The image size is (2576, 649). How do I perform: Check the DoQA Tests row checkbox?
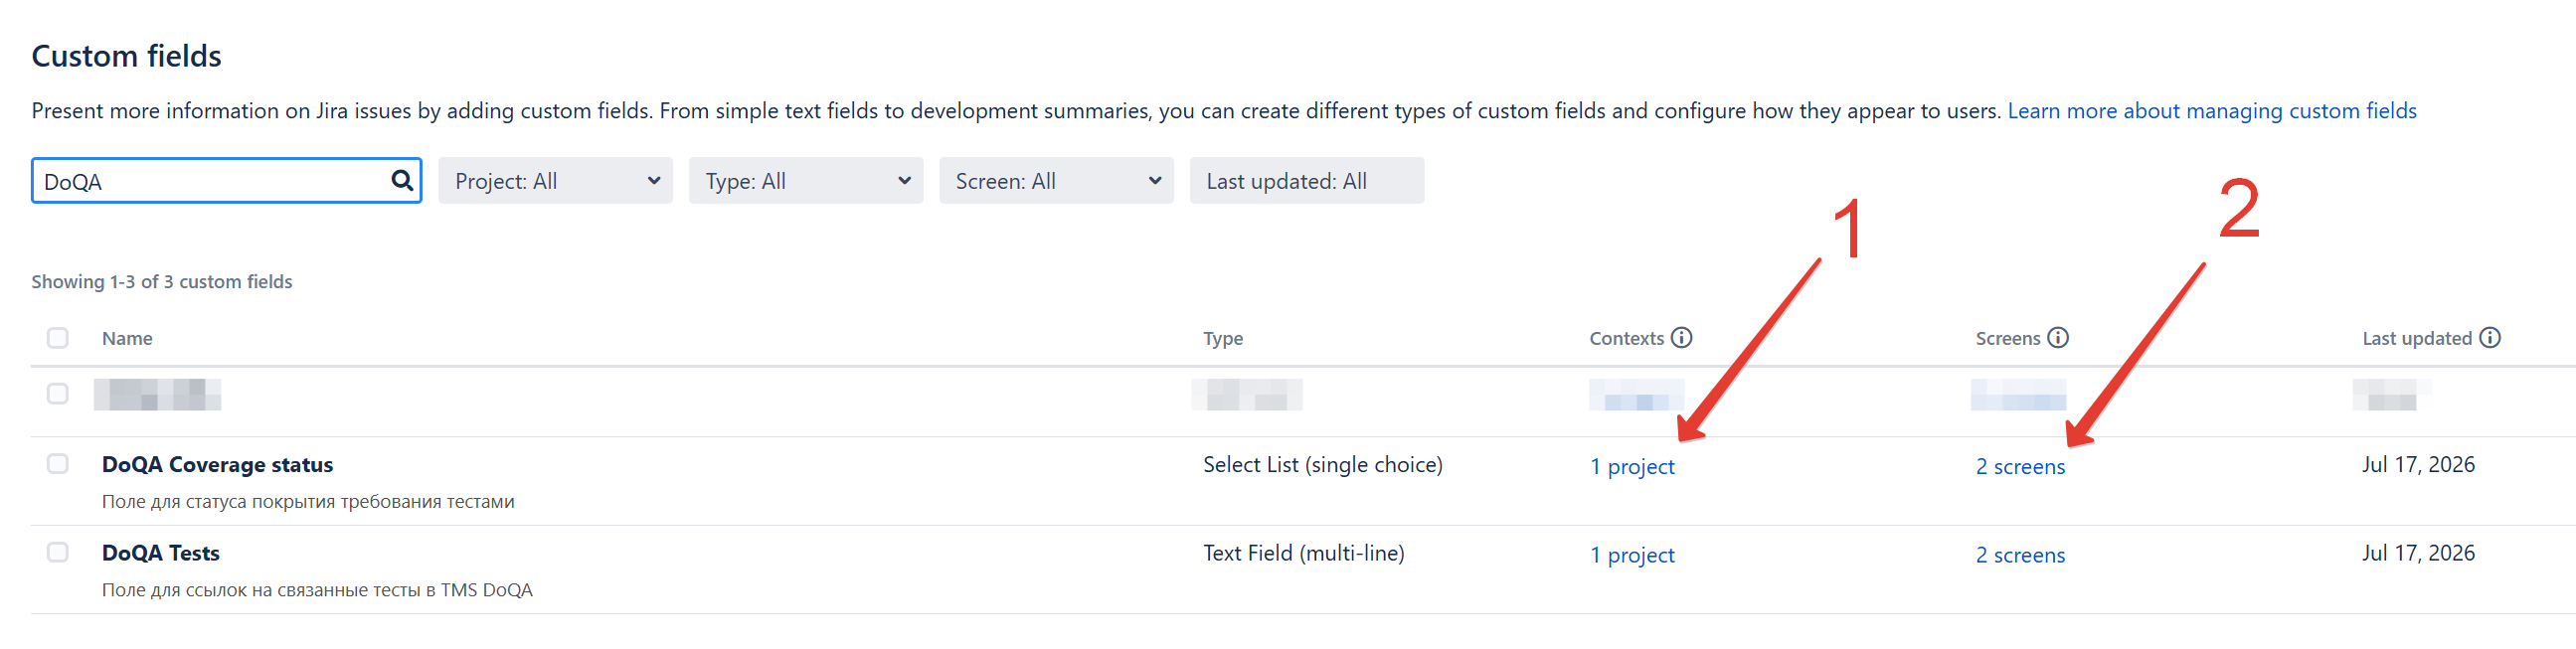58,552
